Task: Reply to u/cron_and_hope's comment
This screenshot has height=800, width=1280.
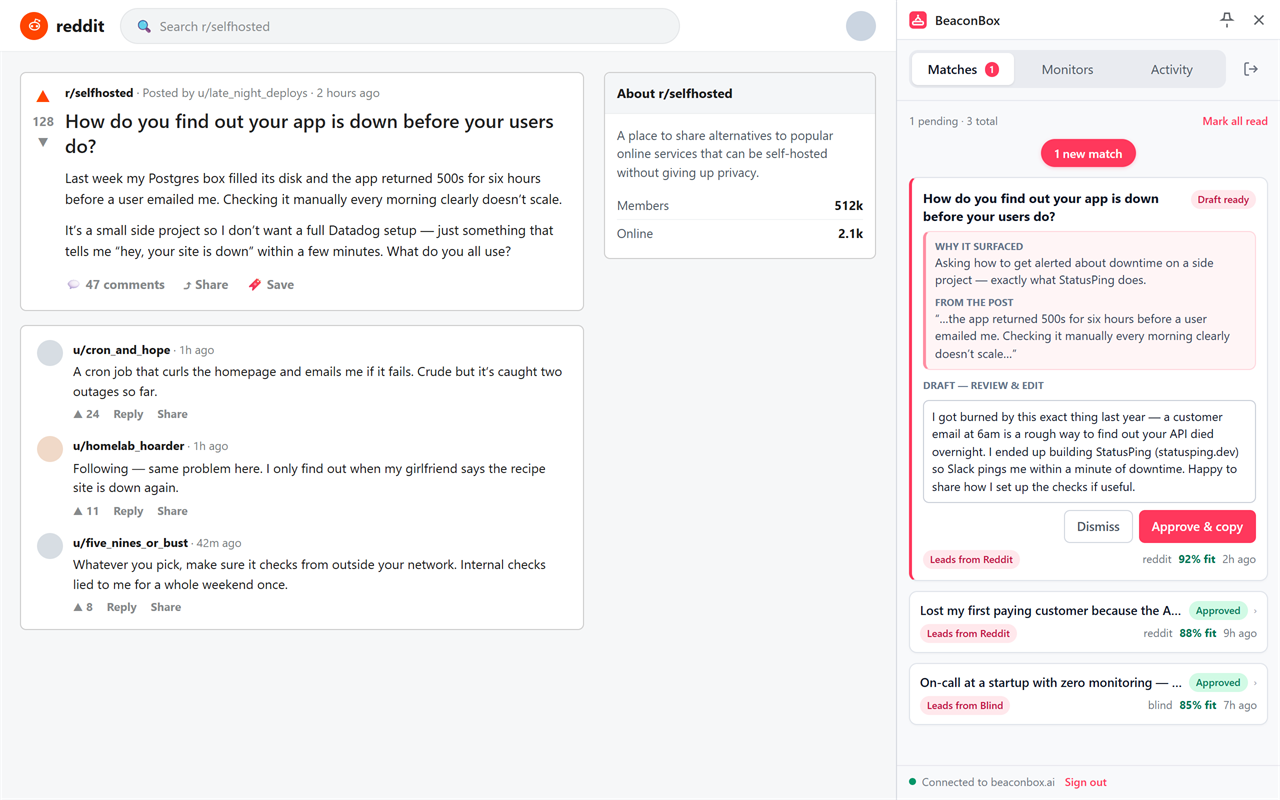Action: coord(128,414)
